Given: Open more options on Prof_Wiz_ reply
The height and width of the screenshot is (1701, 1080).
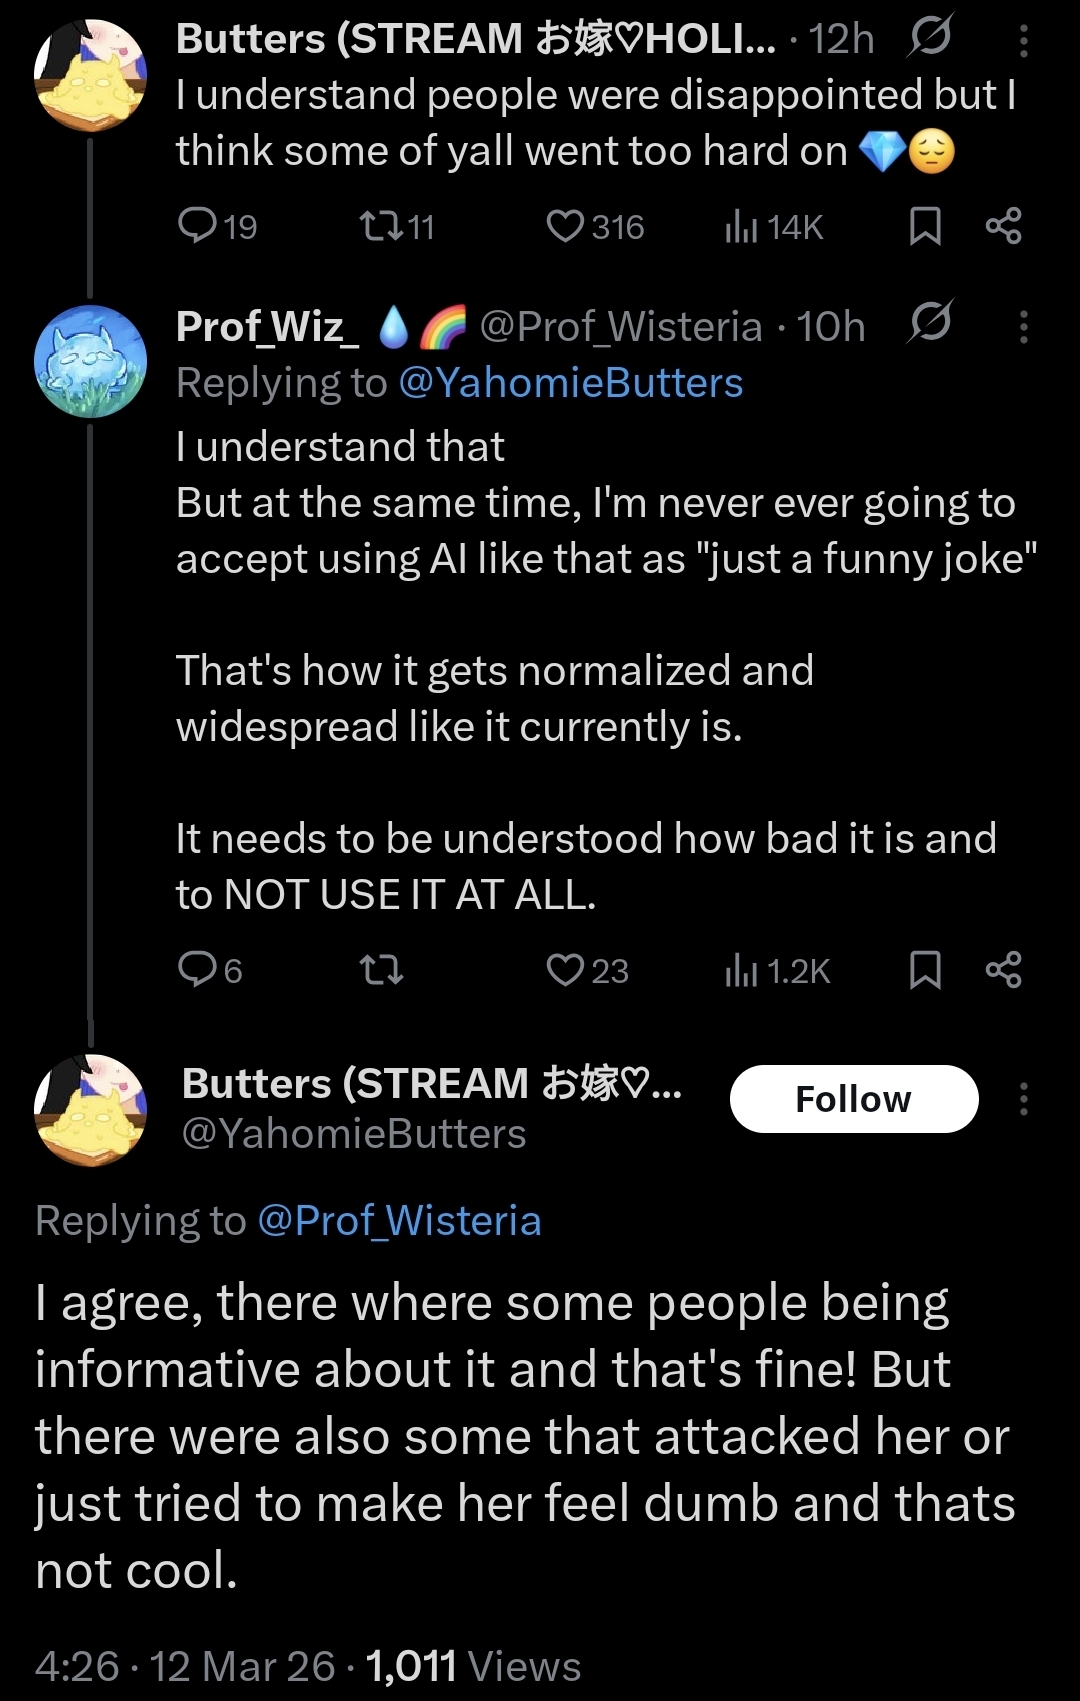Looking at the screenshot, I should (1023, 327).
